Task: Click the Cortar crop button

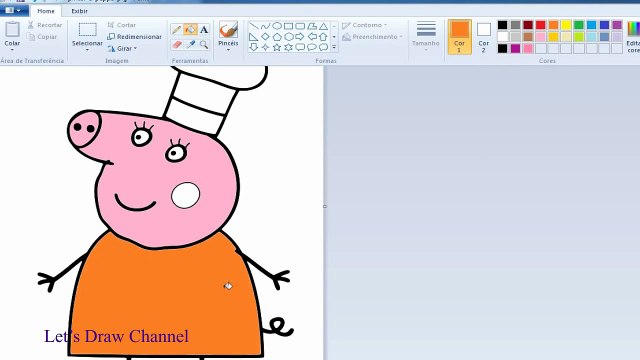Action: [x=122, y=25]
